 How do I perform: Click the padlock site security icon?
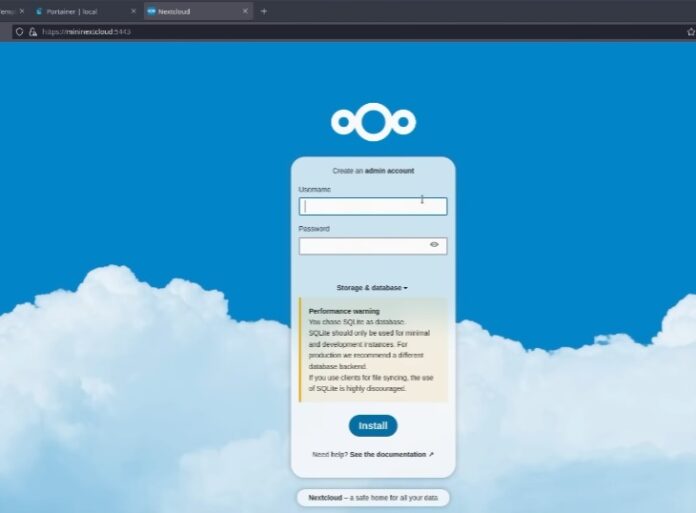33,32
